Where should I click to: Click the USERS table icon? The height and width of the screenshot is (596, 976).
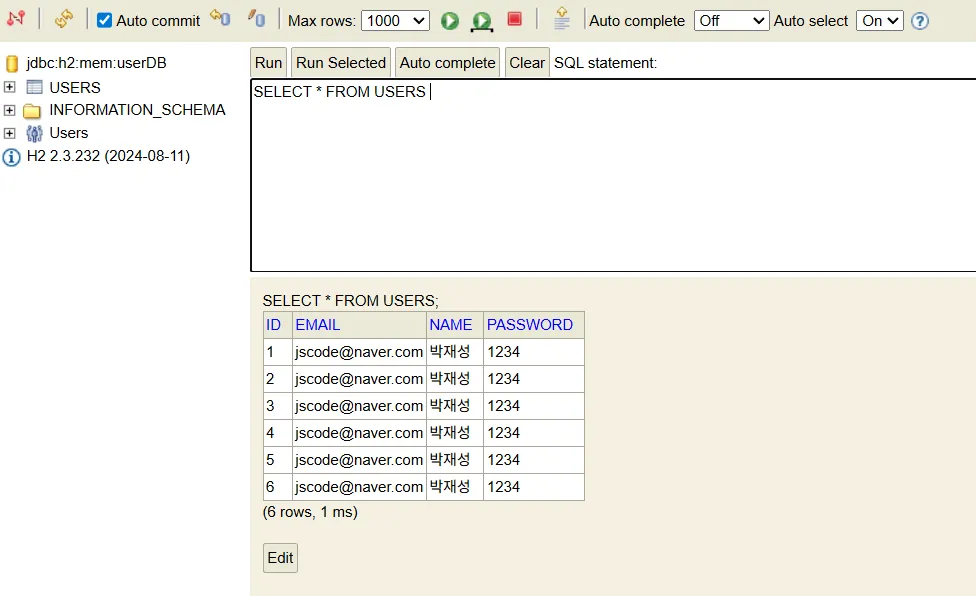[34, 87]
